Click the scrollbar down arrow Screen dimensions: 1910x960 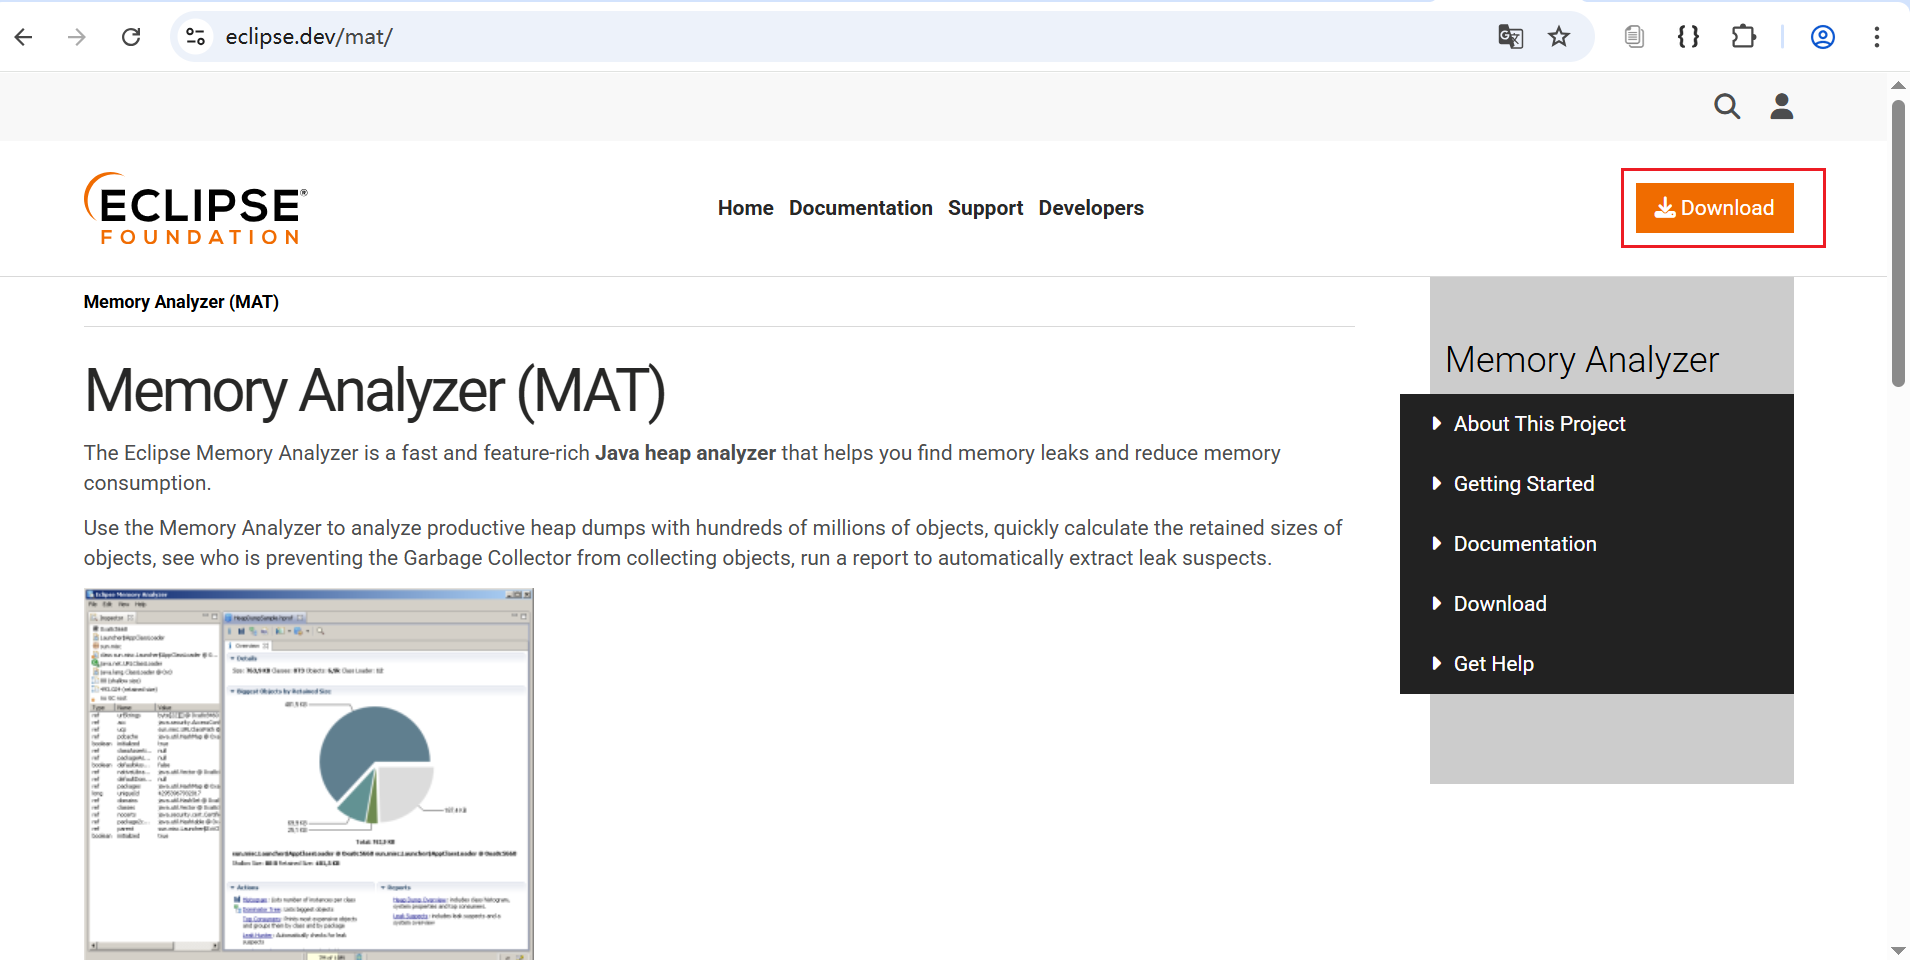coord(1898,950)
